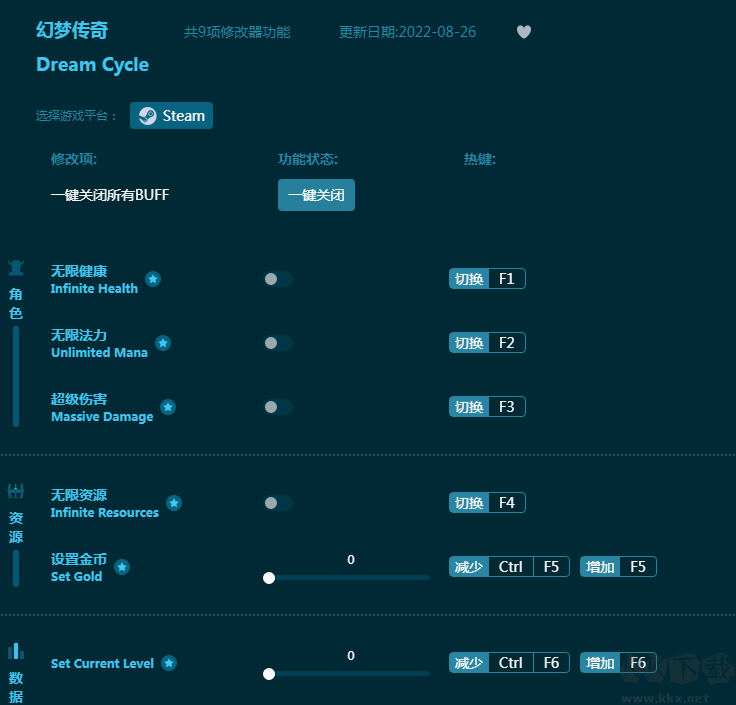This screenshot has width=736, height=705.
Task: Click the Set Current Level value 0
Action: point(351,656)
